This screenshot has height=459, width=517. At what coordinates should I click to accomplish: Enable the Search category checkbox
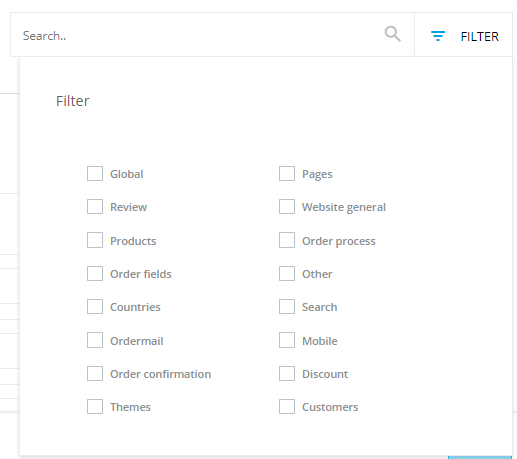pos(287,307)
